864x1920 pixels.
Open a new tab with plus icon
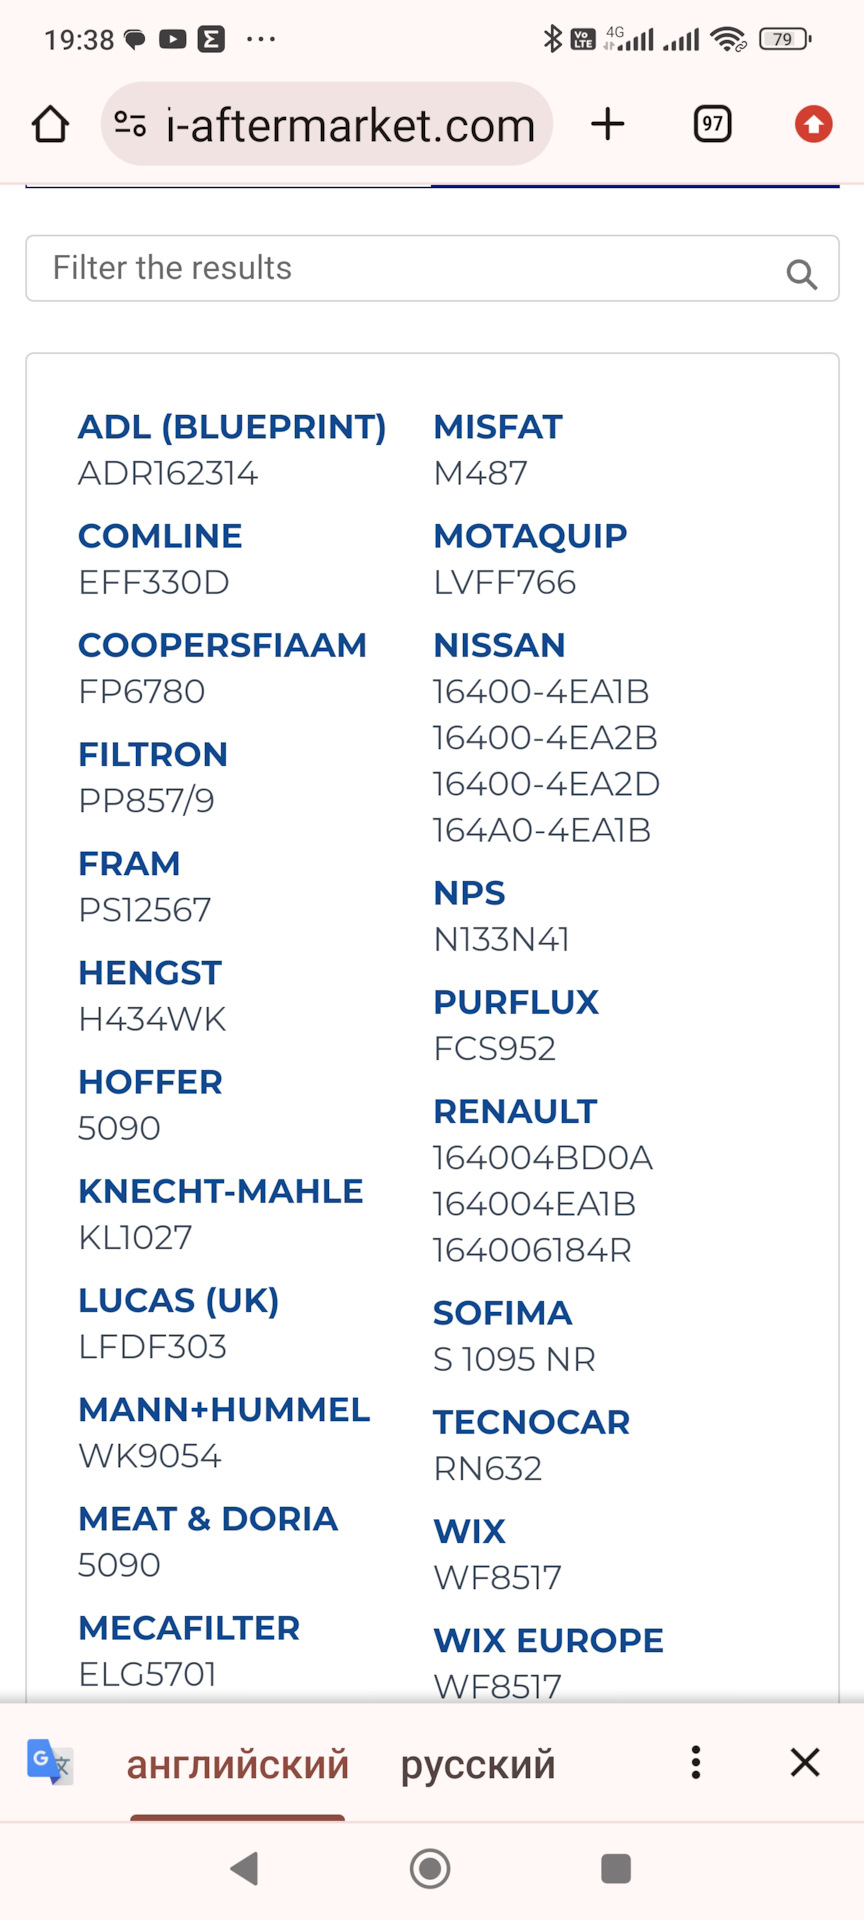(x=607, y=125)
